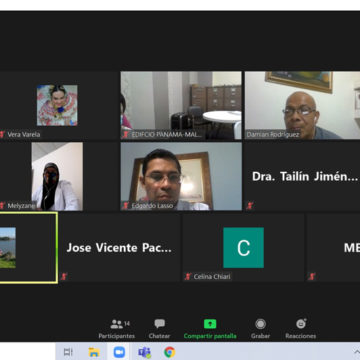Open the Reacciones menu
This screenshot has height=360, width=360.
click(x=301, y=329)
